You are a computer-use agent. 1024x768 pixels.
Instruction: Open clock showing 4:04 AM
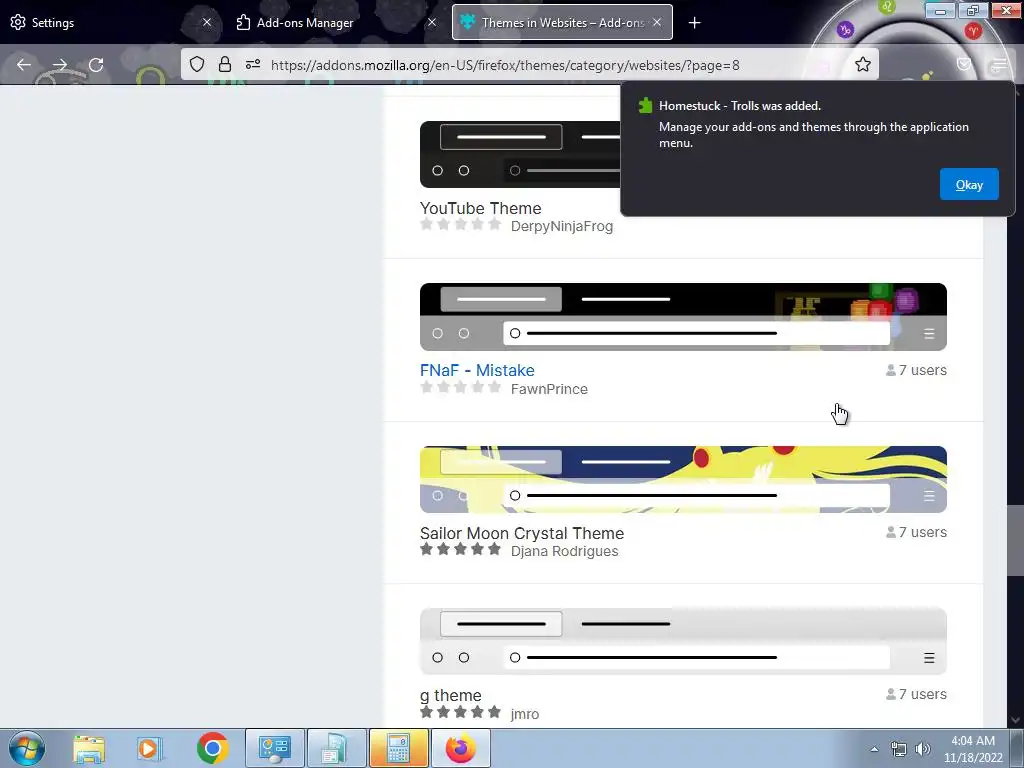[973, 749]
